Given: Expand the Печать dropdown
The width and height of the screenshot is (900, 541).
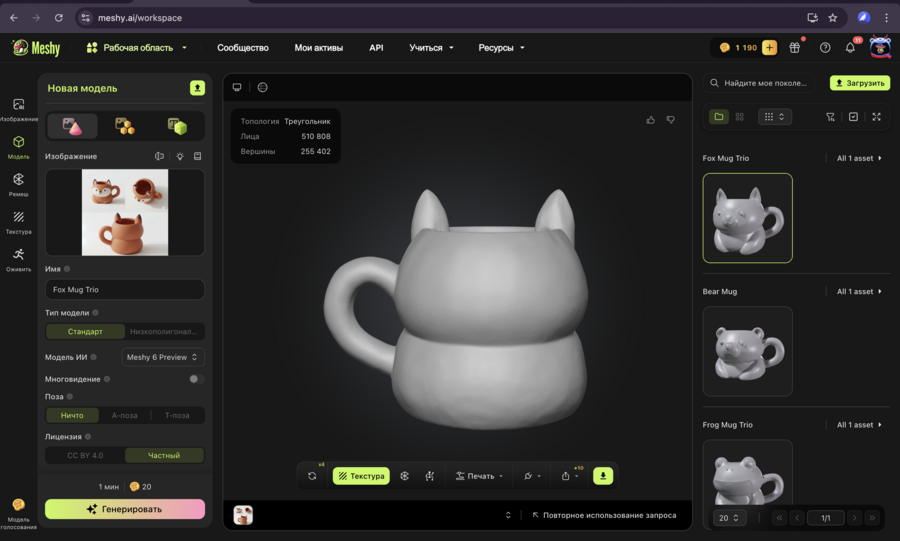Looking at the screenshot, I should 479,476.
